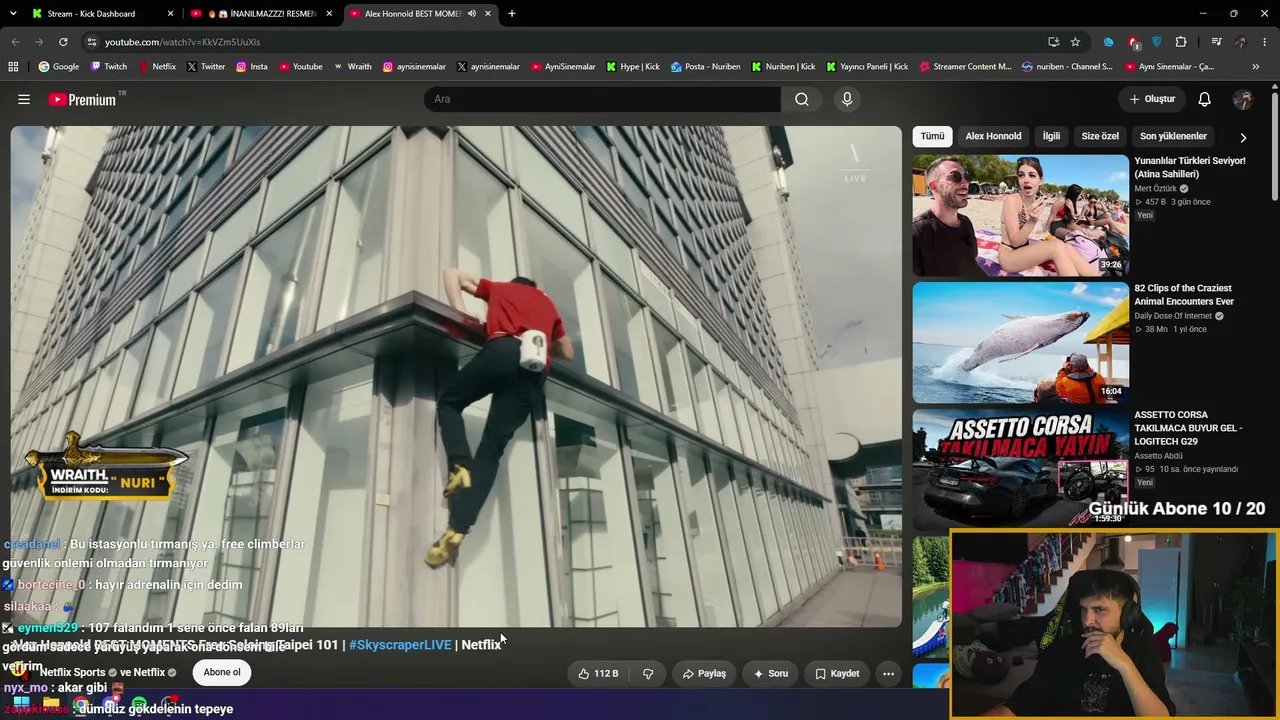
Task: Click the browser address bar URL
Action: (182, 42)
